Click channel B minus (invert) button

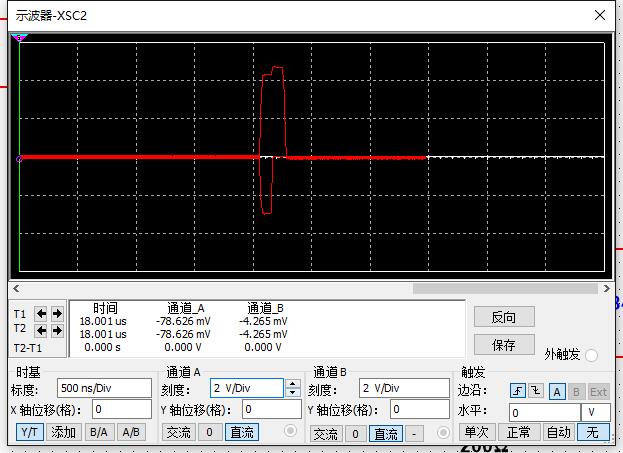coord(415,434)
